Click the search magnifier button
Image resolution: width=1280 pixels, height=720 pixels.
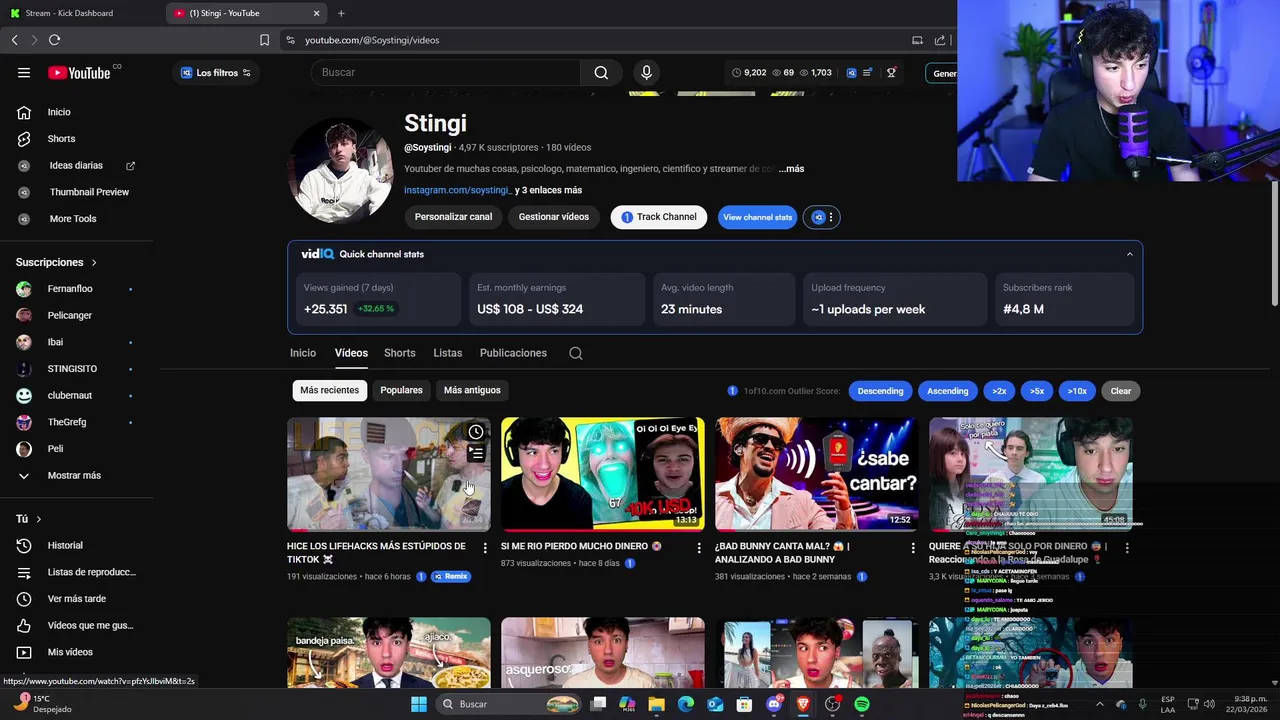click(x=601, y=72)
